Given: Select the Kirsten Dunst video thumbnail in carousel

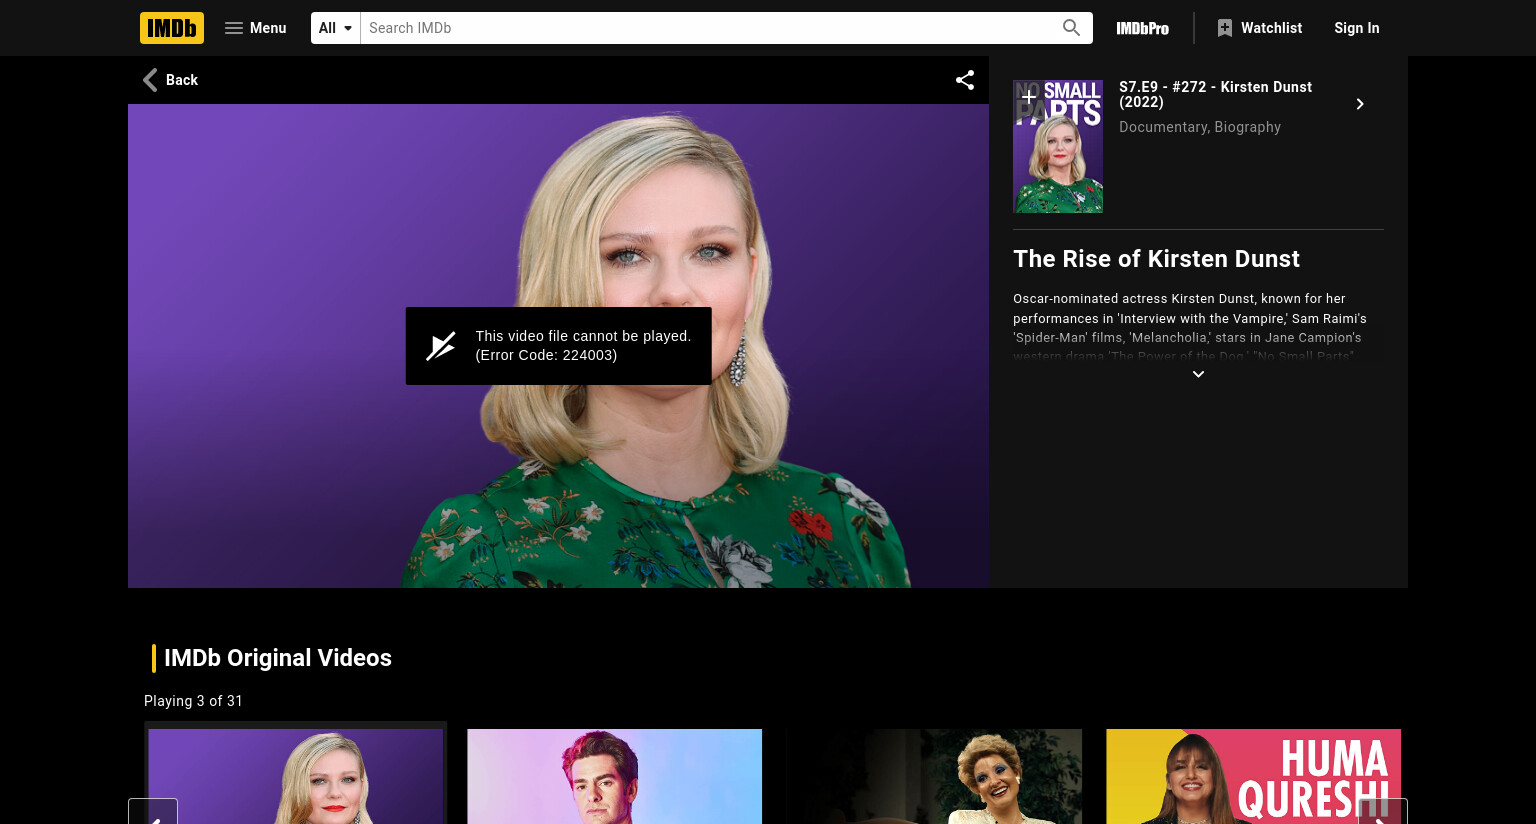Looking at the screenshot, I should coord(296,776).
